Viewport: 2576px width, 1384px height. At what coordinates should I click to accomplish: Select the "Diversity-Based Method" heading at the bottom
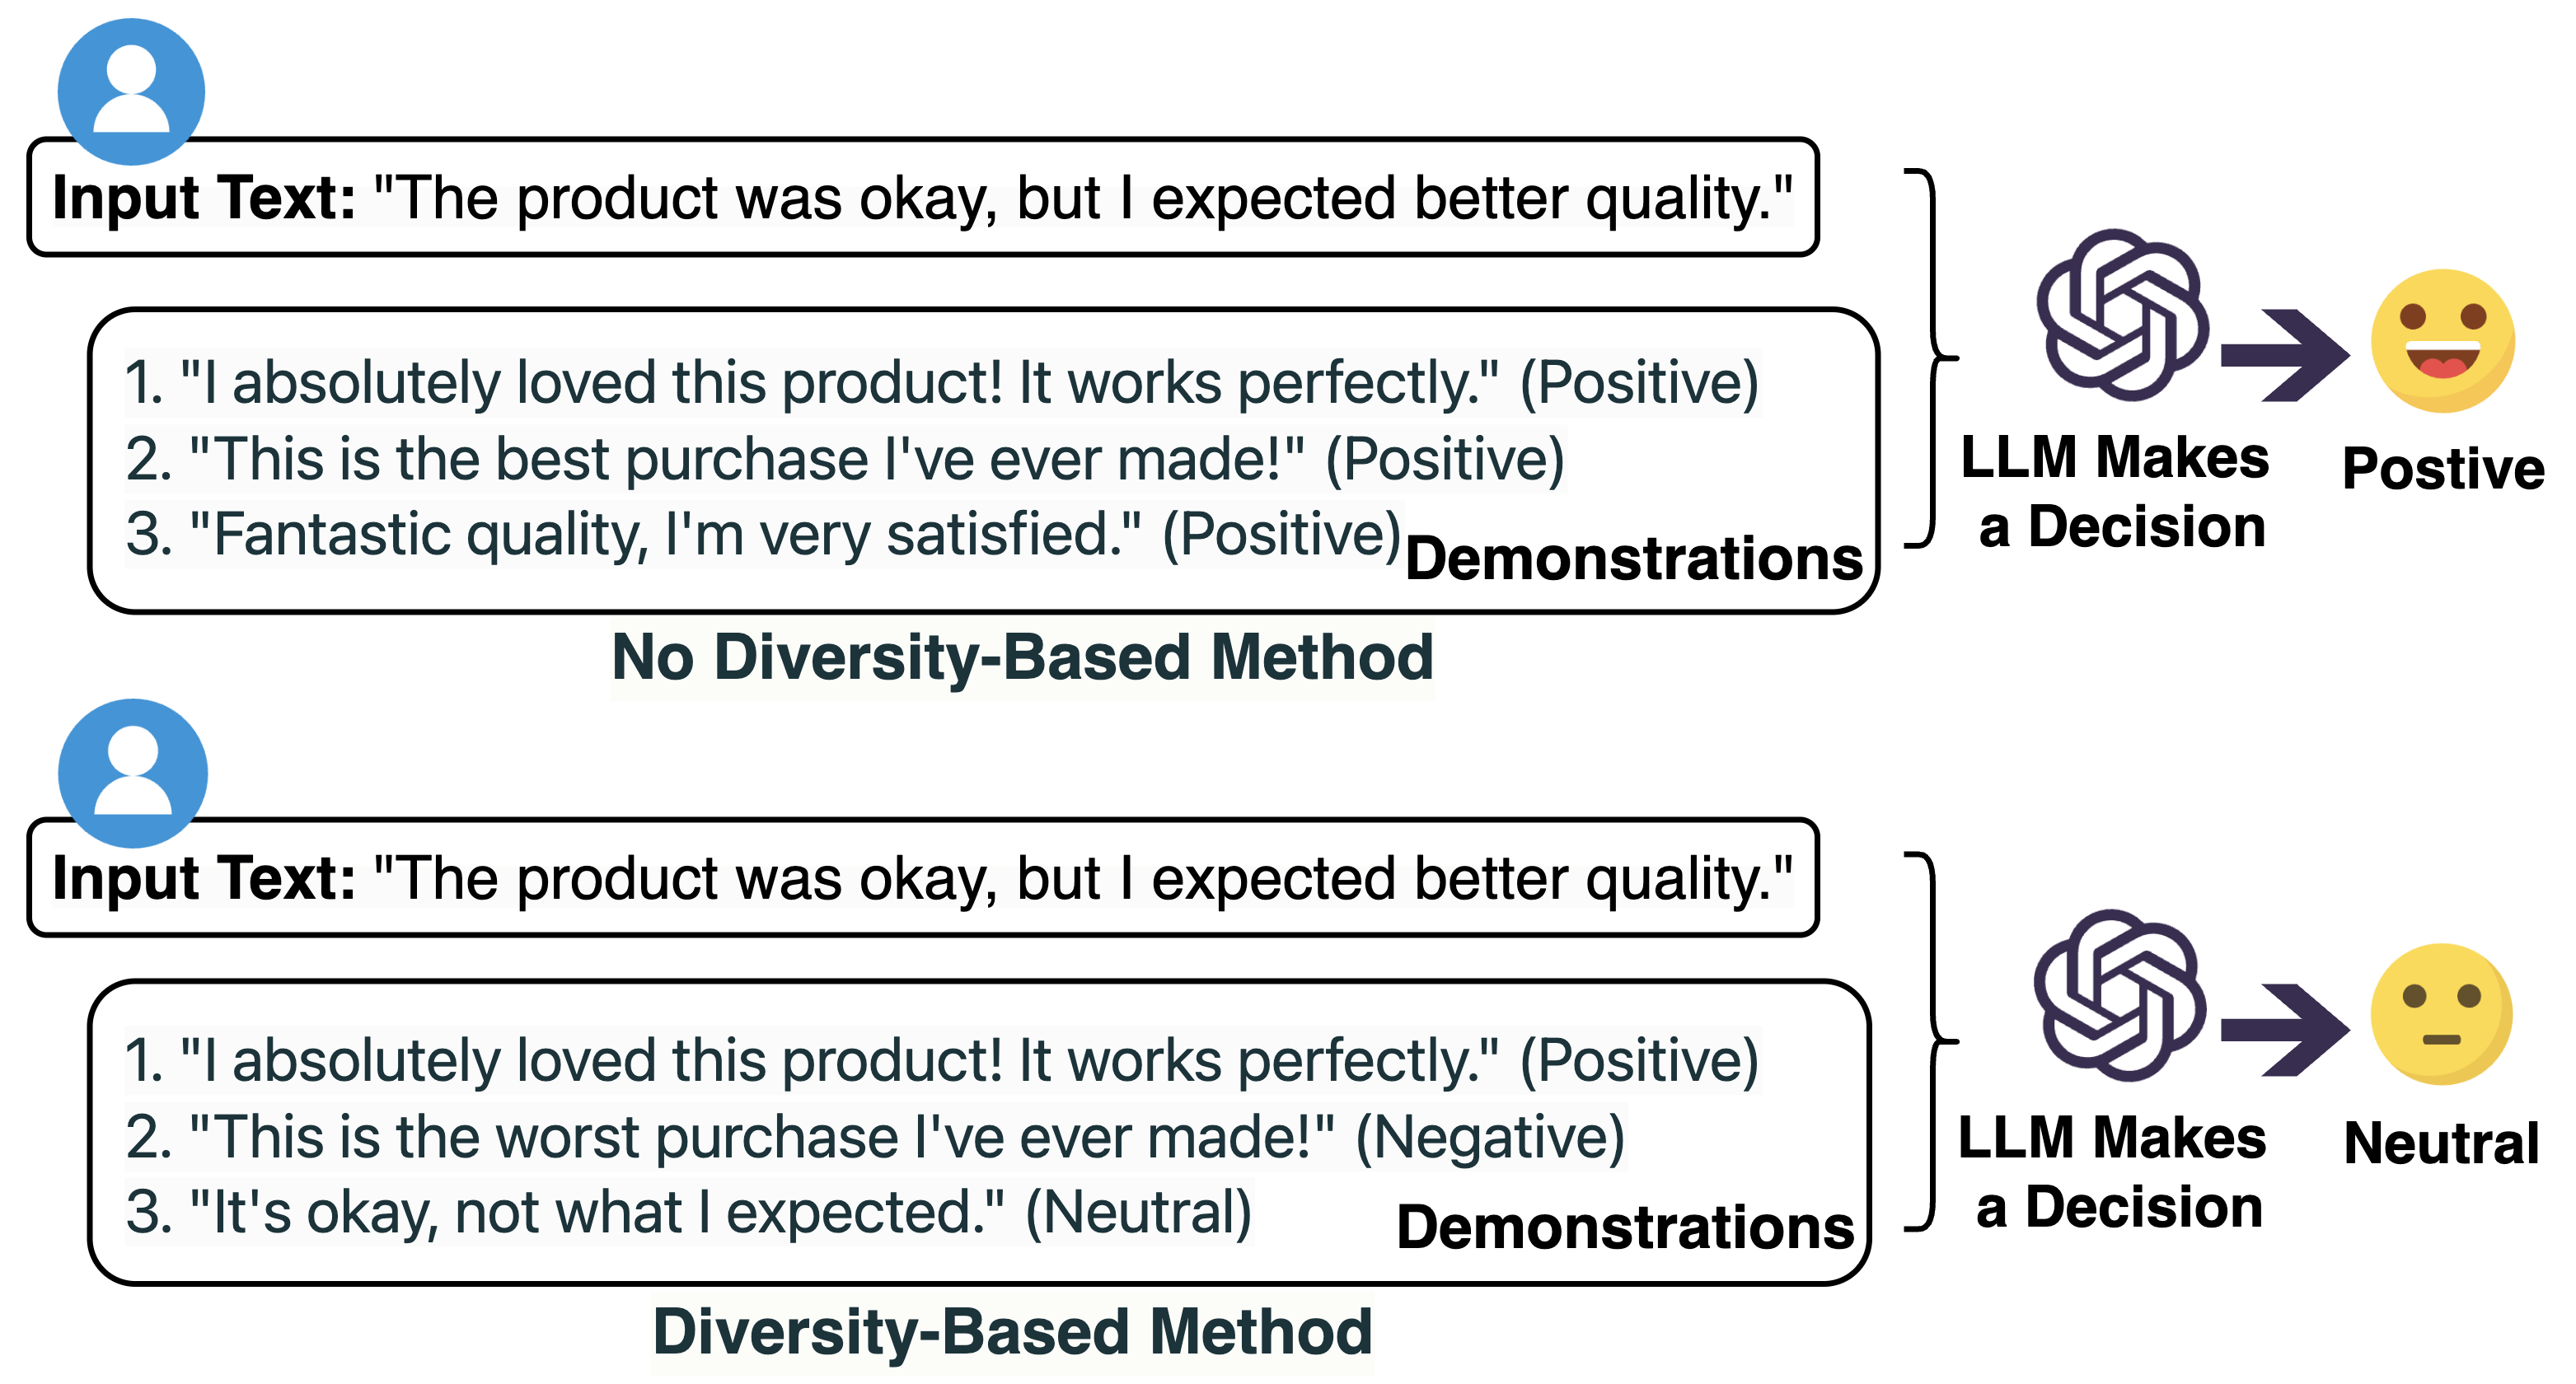click(1012, 1334)
